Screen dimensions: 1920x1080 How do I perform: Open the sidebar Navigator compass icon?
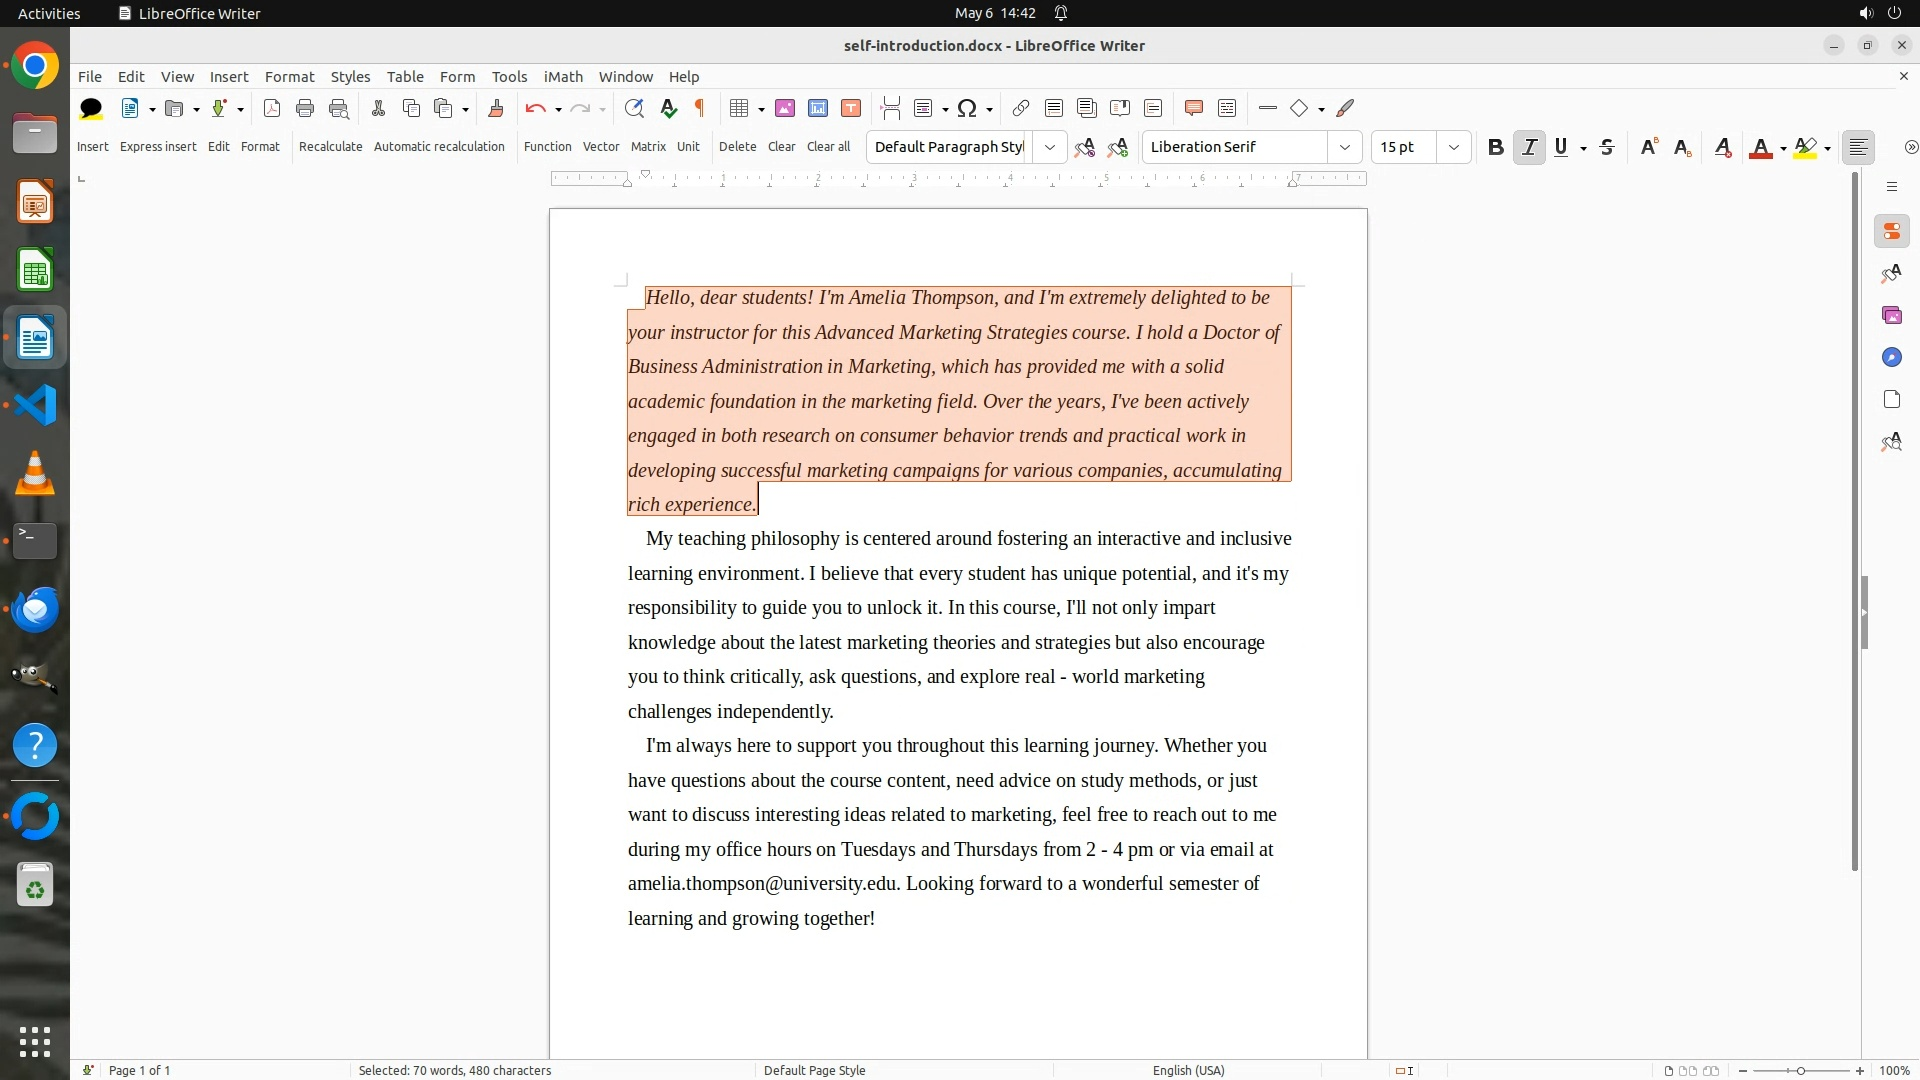pyautogui.click(x=1891, y=357)
